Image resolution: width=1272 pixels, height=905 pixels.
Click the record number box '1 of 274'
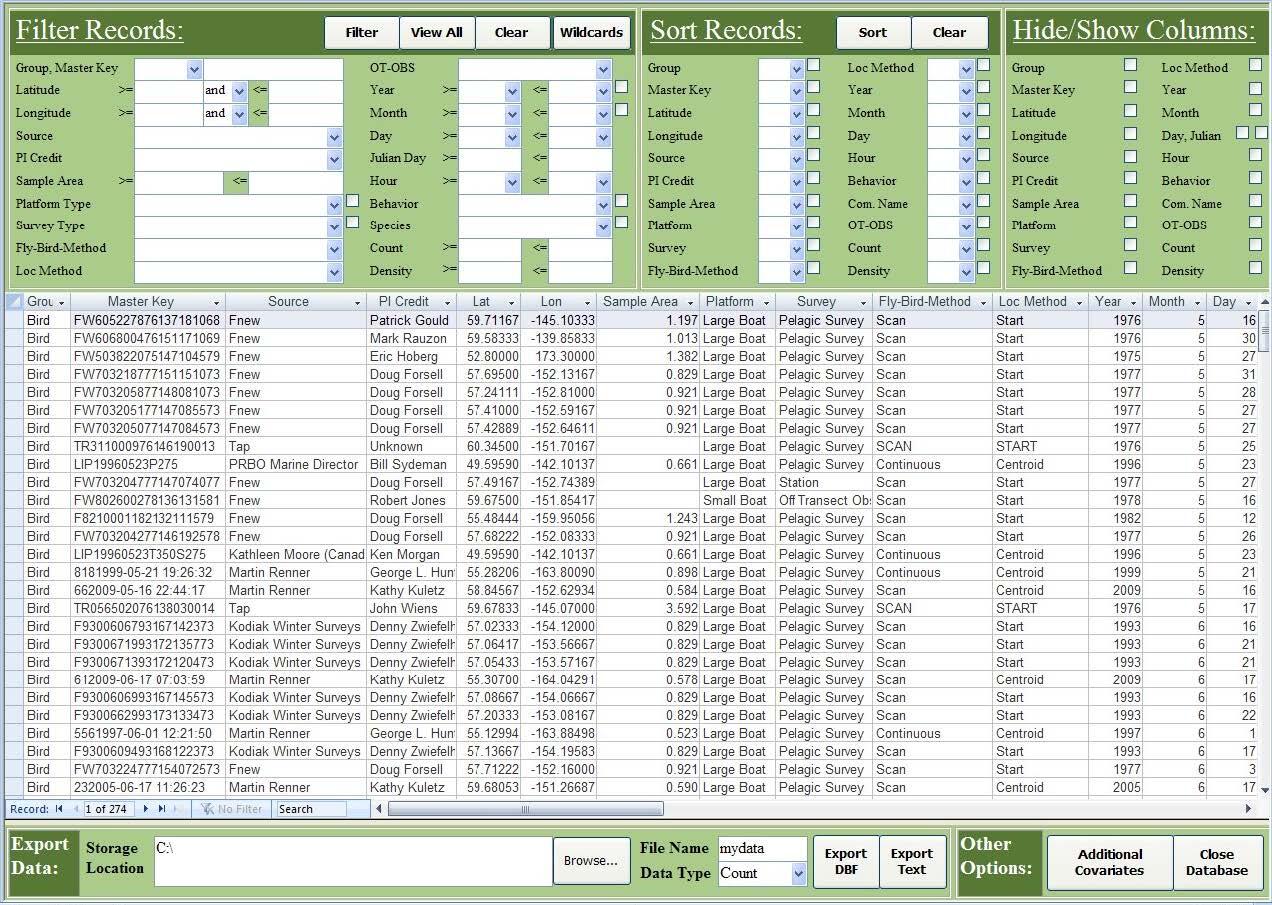(x=109, y=809)
